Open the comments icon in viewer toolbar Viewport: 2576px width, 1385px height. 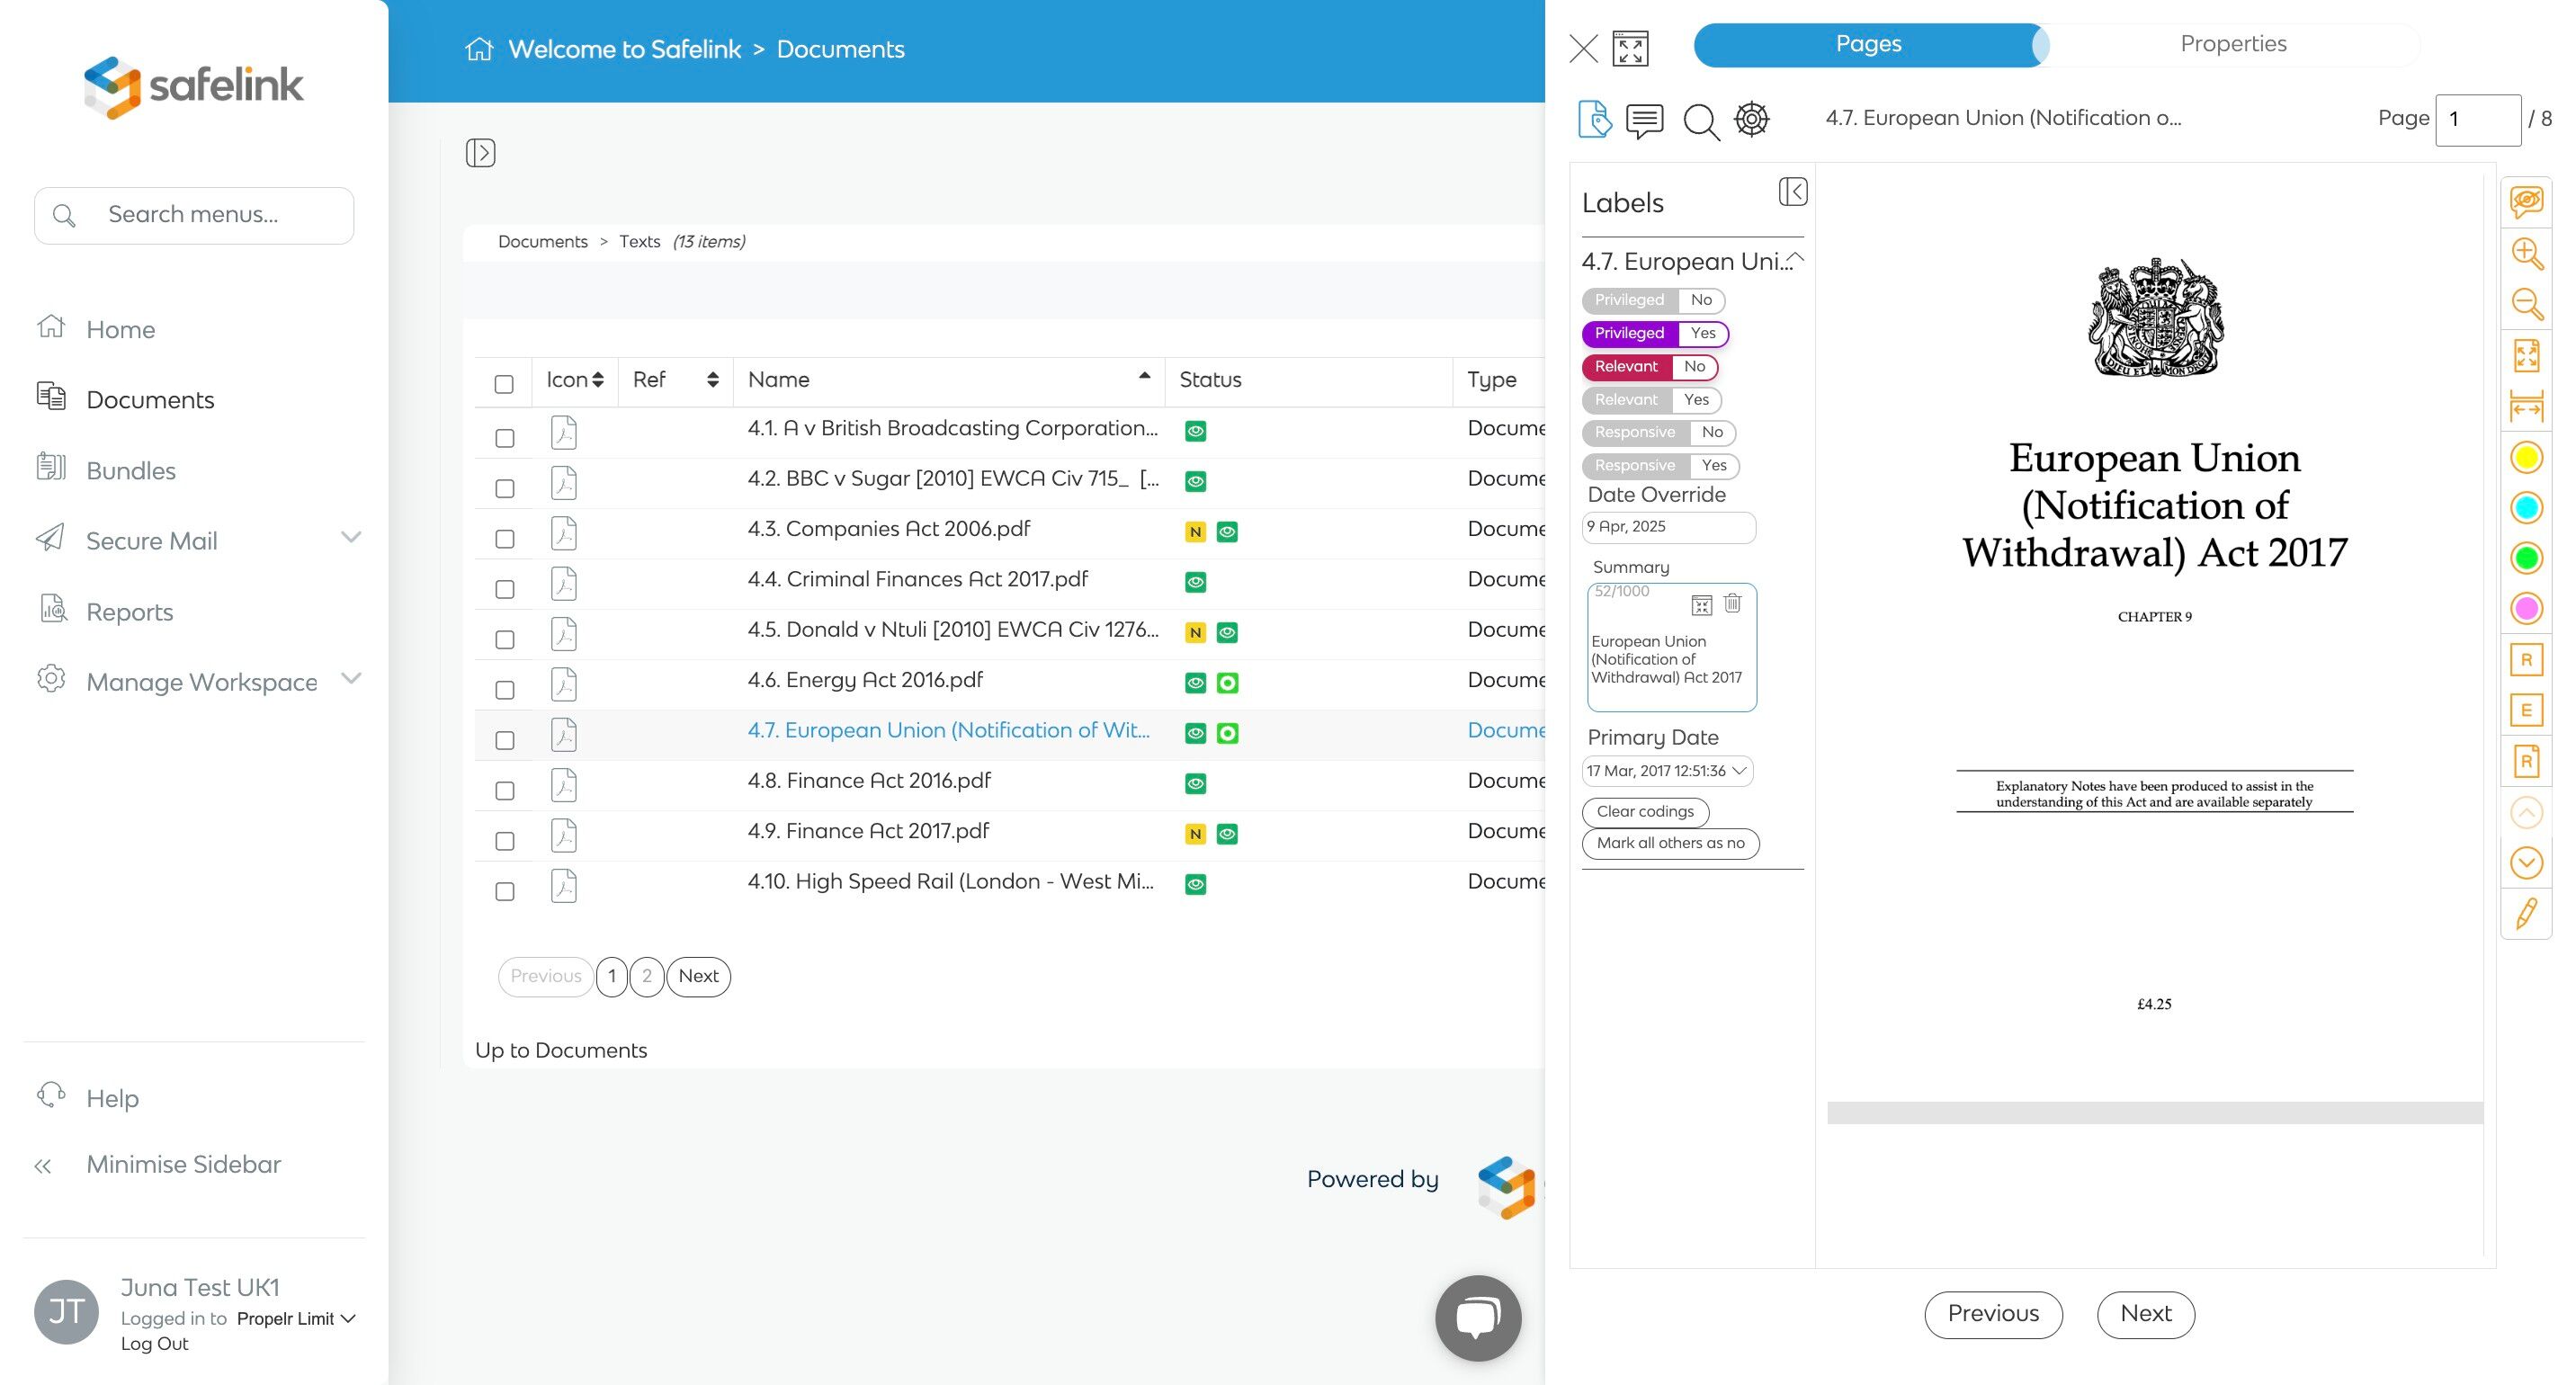pyautogui.click(x=1644, y=121)
